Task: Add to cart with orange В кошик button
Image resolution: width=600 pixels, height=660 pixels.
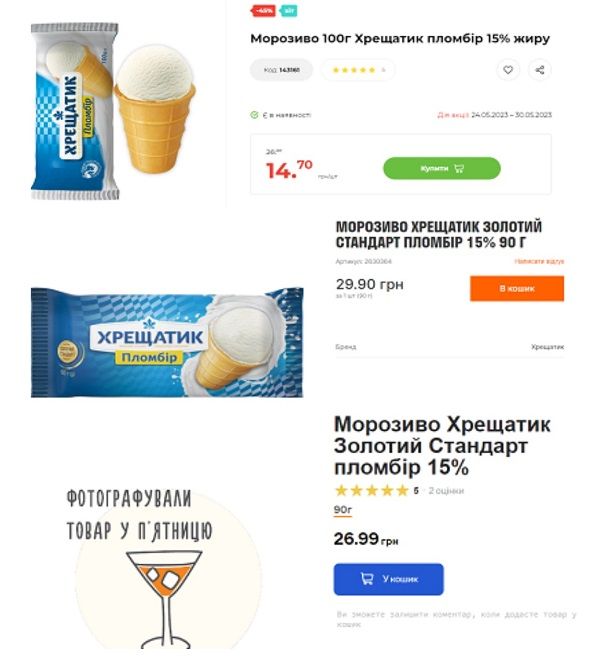Action: (517, 288)
